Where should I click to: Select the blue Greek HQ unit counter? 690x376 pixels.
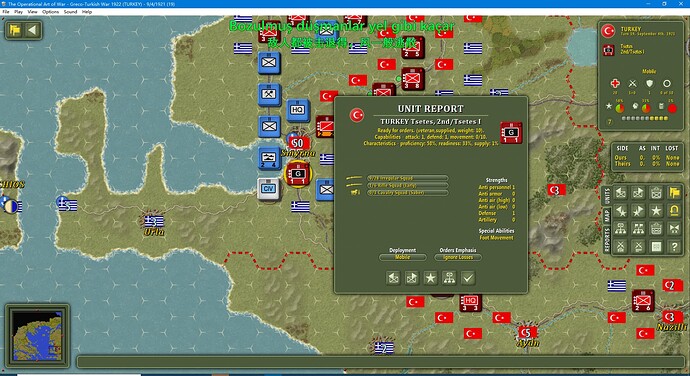click(x=298, y=110)
